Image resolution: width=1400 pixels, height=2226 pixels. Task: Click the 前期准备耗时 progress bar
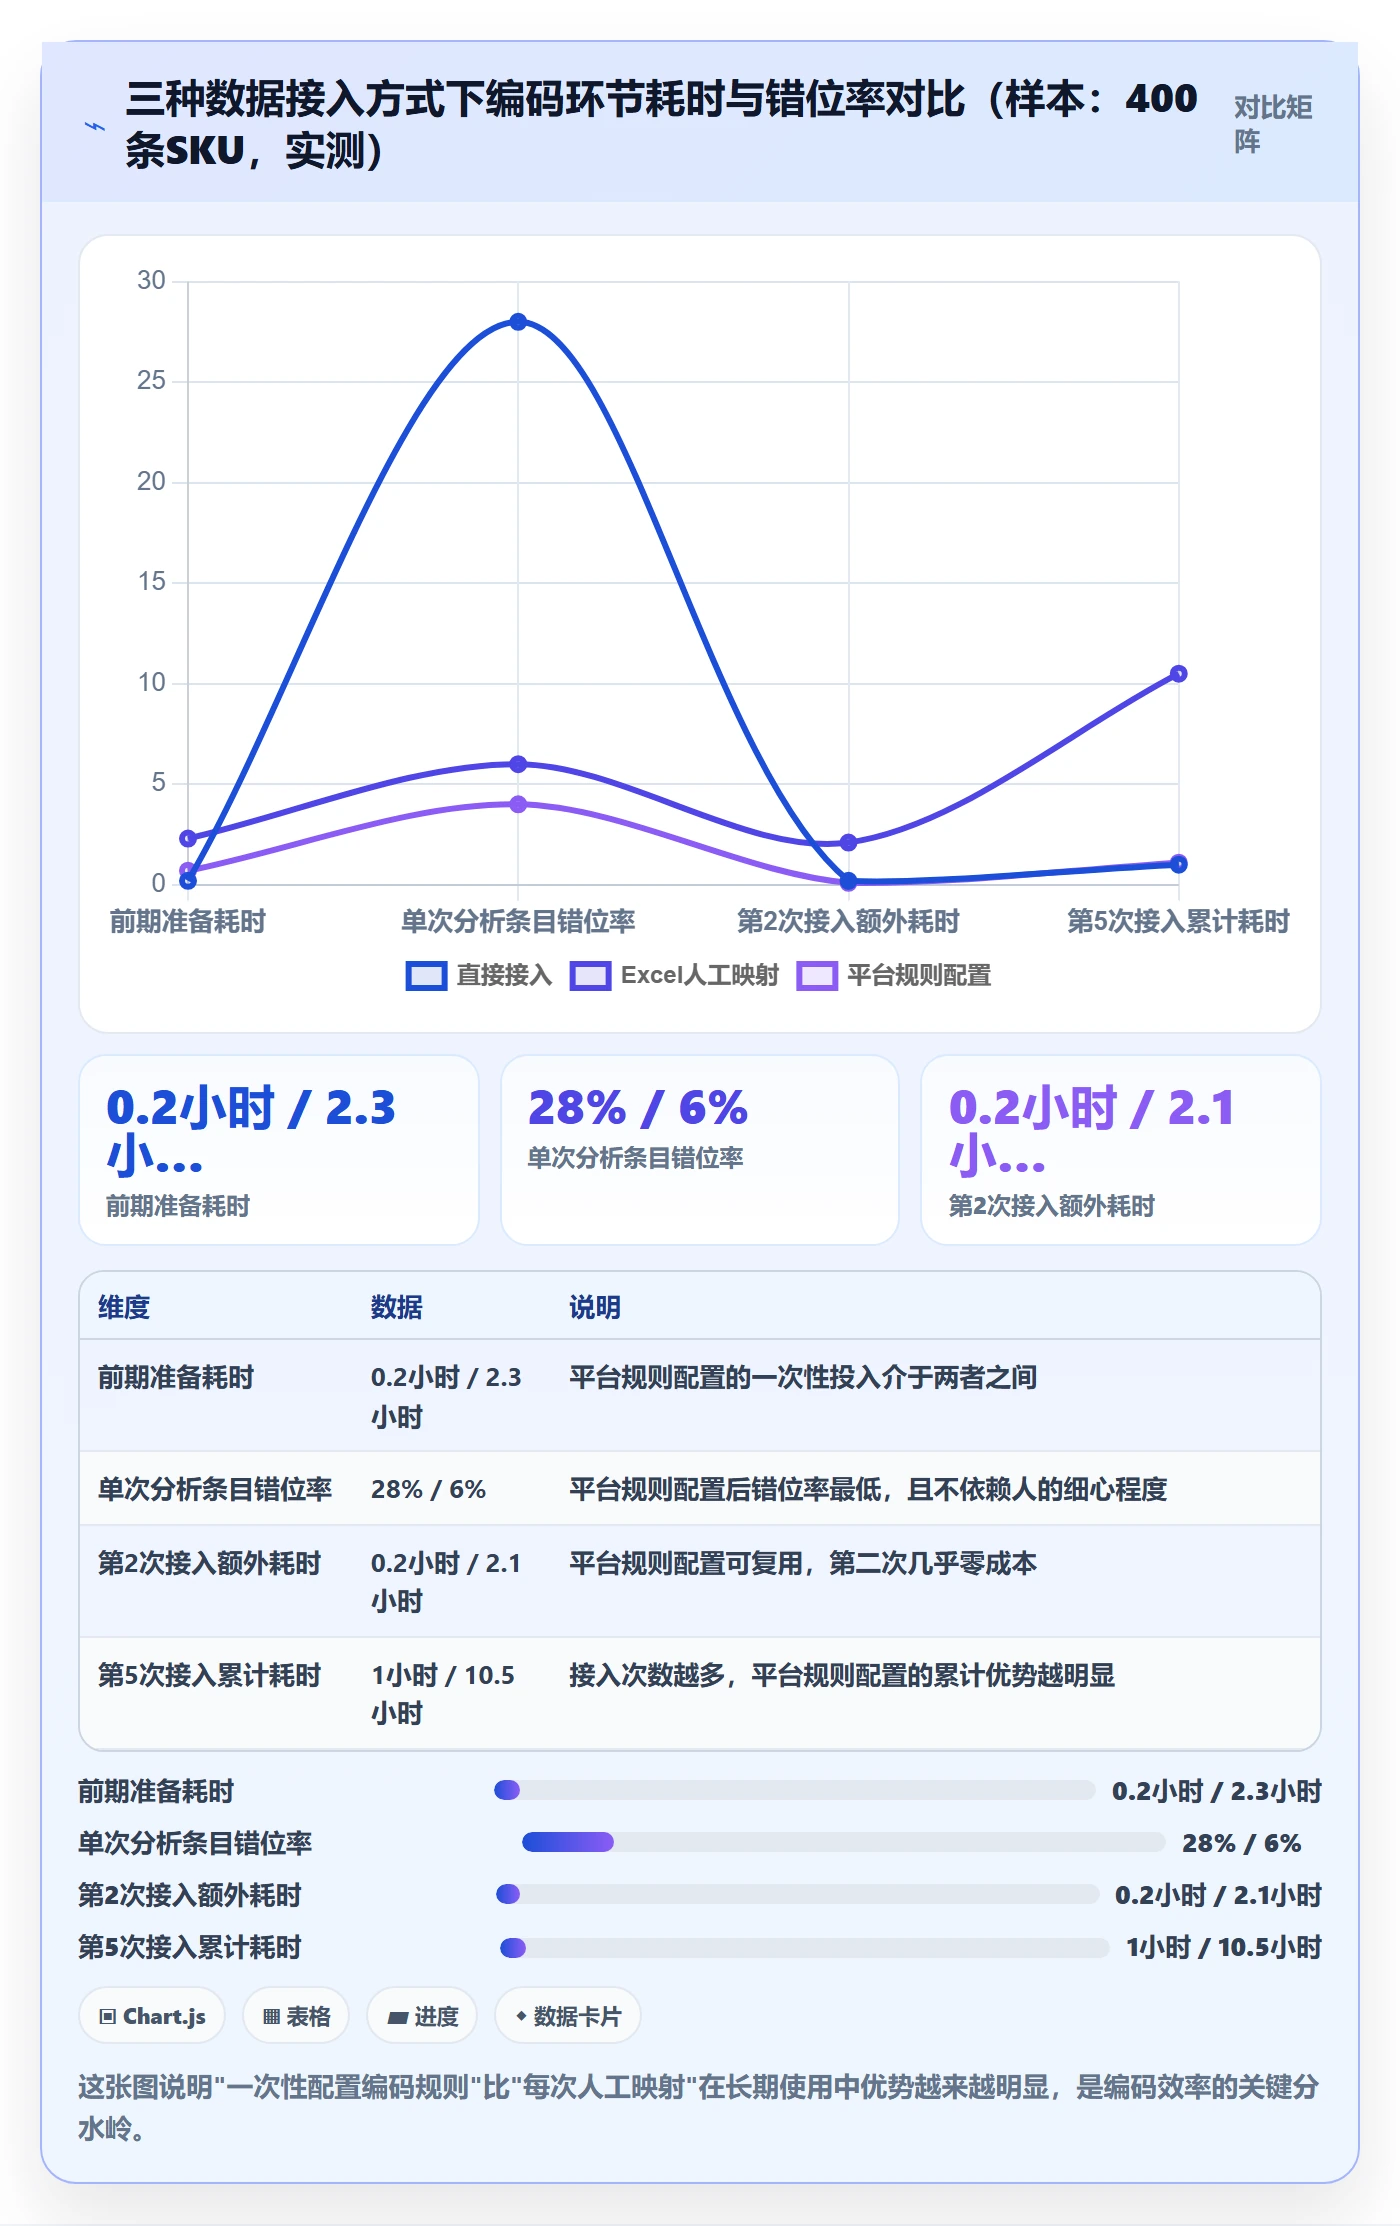click(x=795, y=1790)
